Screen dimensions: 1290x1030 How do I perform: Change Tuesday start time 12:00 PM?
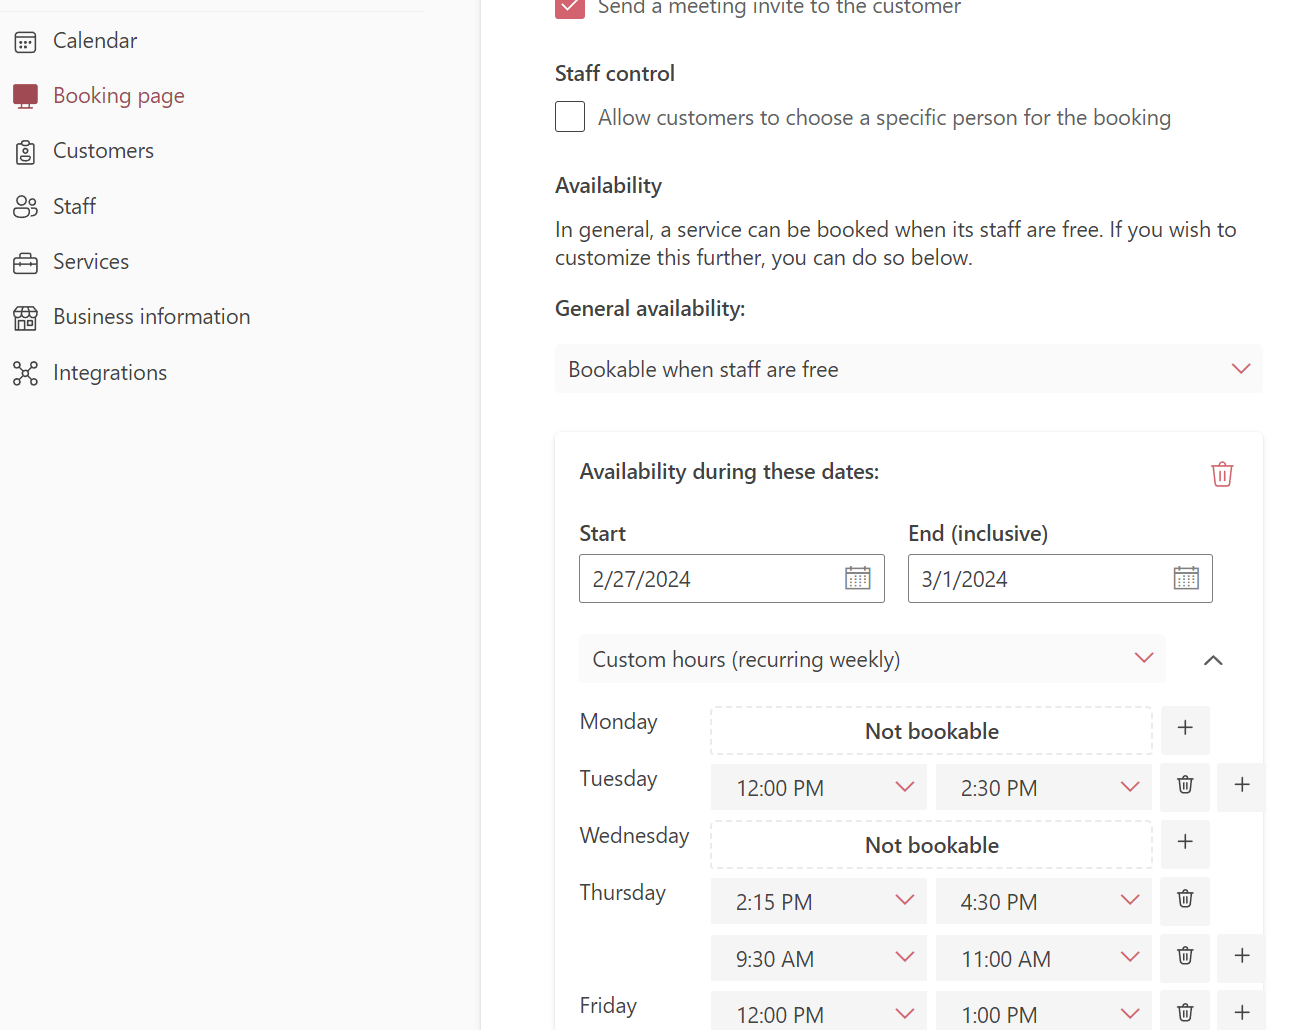tap(819, 787)
